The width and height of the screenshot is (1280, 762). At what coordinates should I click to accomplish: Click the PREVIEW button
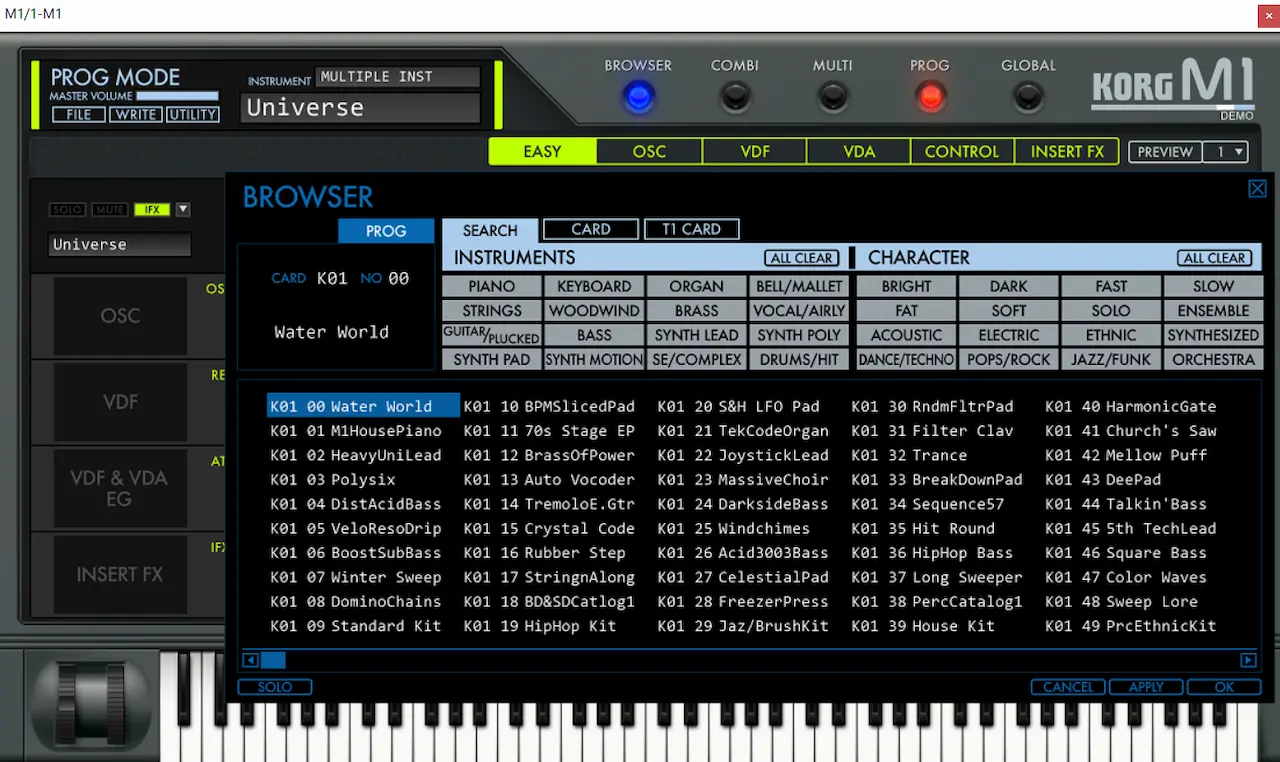tap(1165, 152)
